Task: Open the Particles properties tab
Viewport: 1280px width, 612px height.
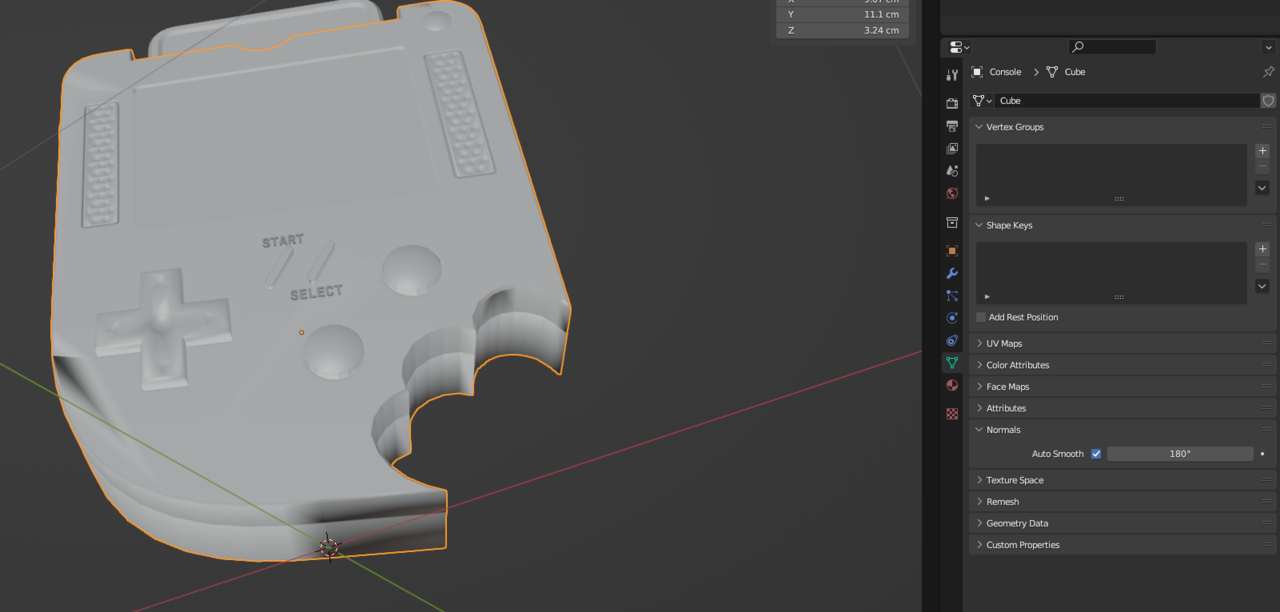Action: coord(952,296)
